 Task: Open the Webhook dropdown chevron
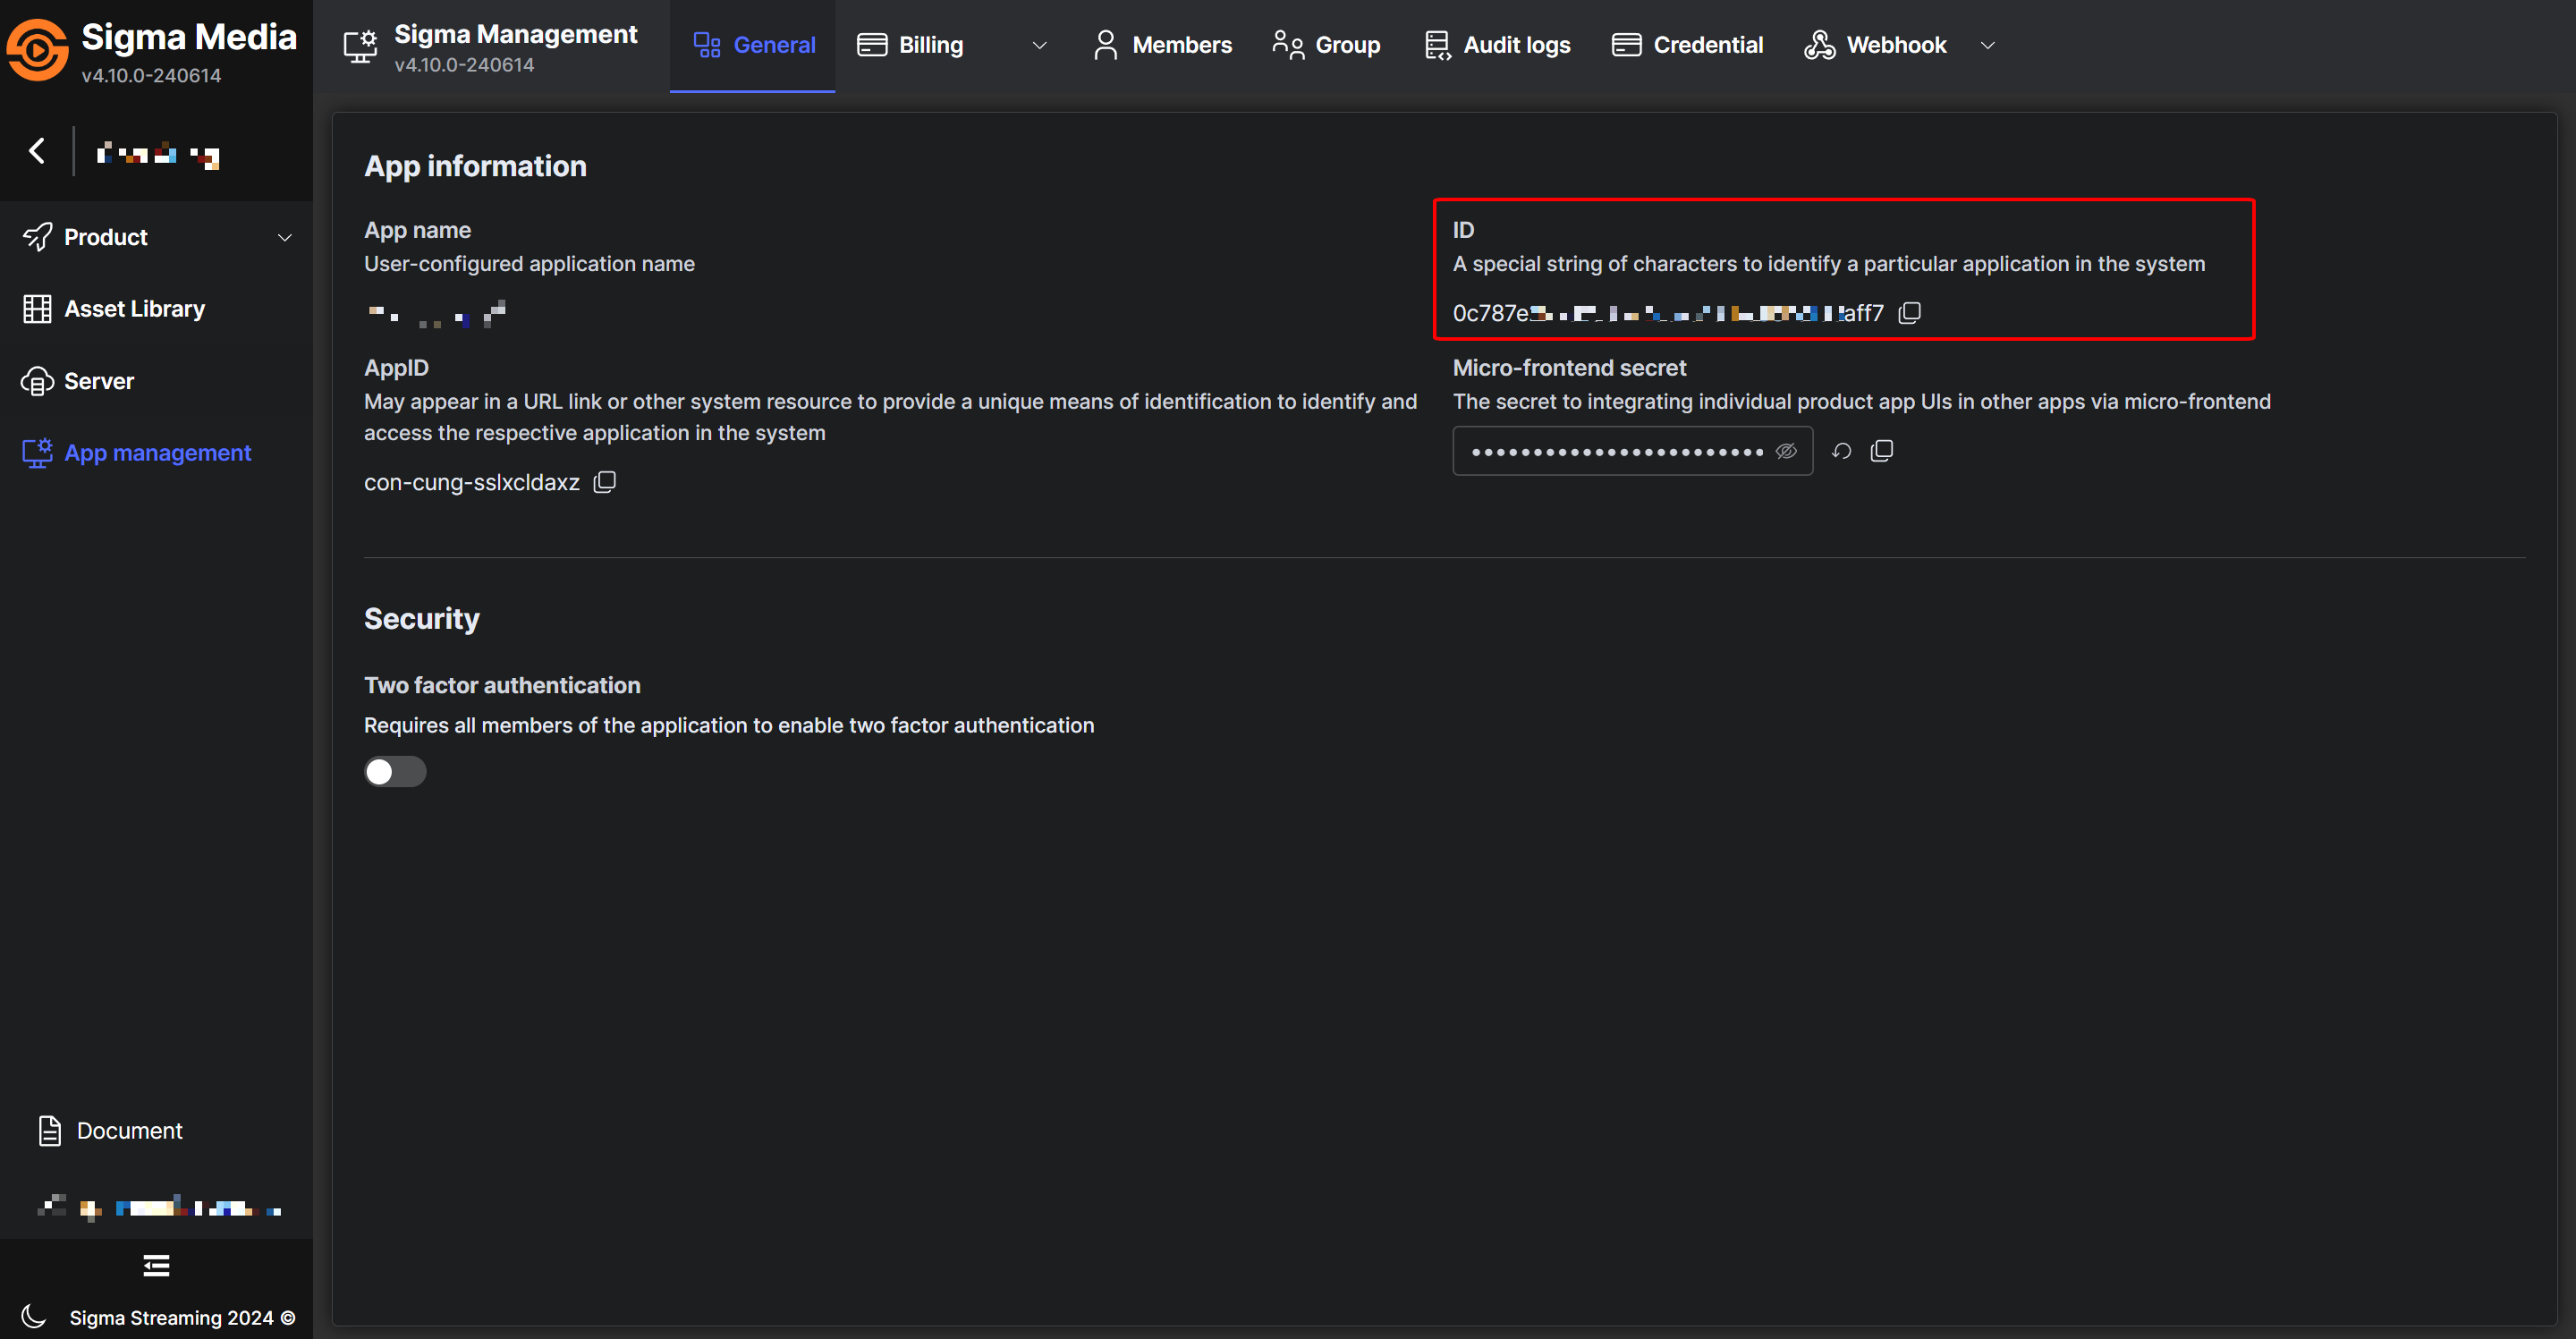click(x=1987, y=45)
